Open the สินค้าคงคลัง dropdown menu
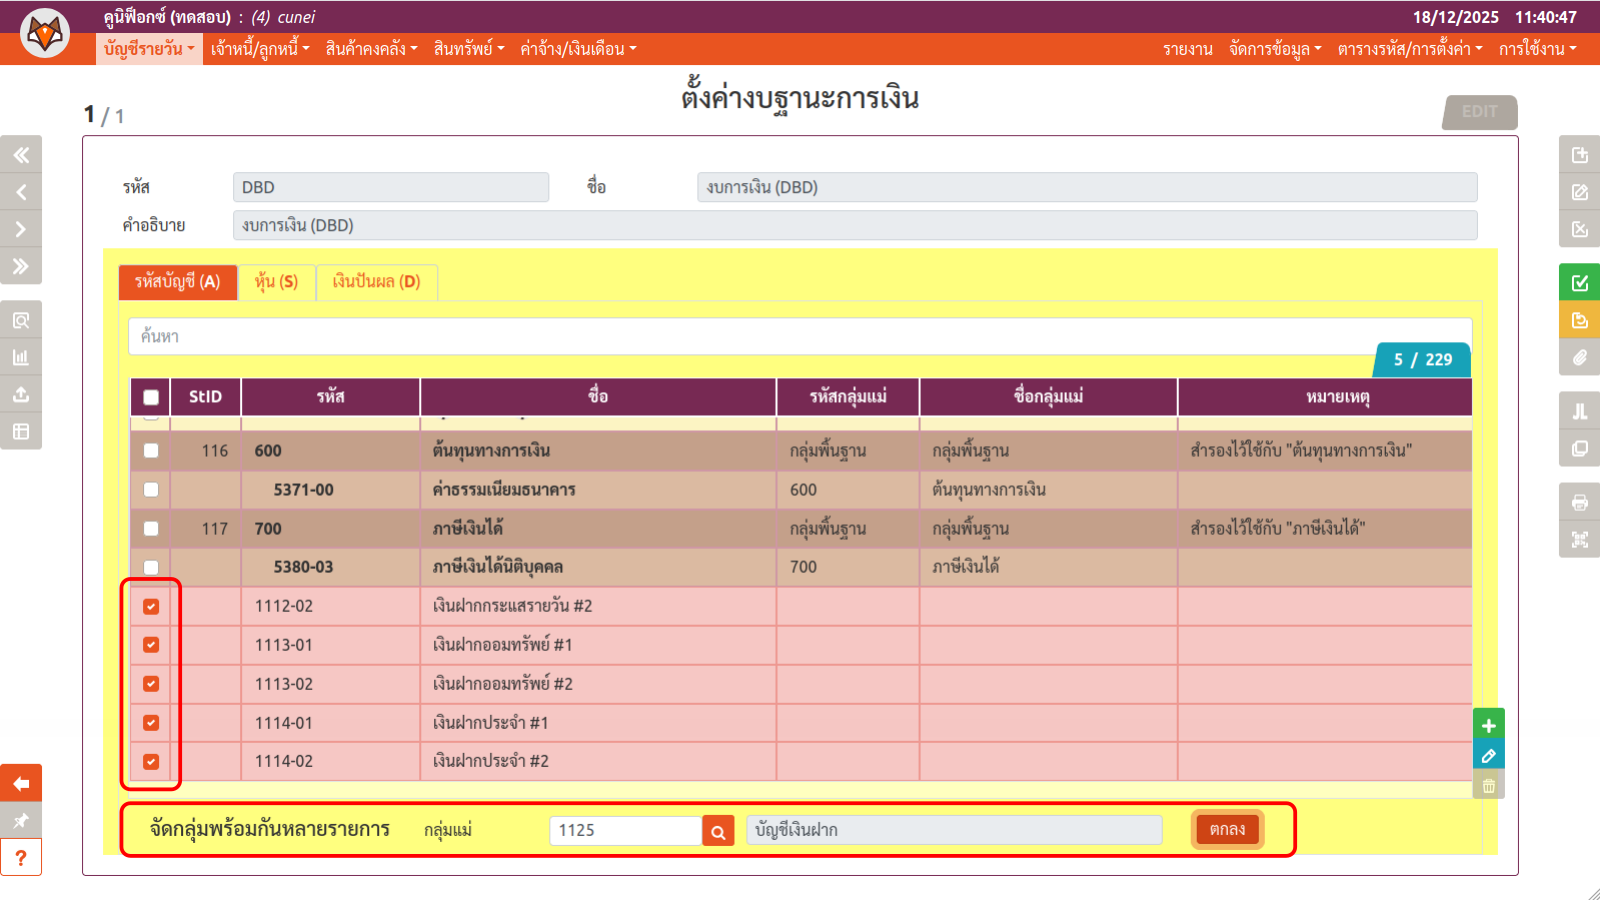 pyautogui.click(x=371, y=49)
